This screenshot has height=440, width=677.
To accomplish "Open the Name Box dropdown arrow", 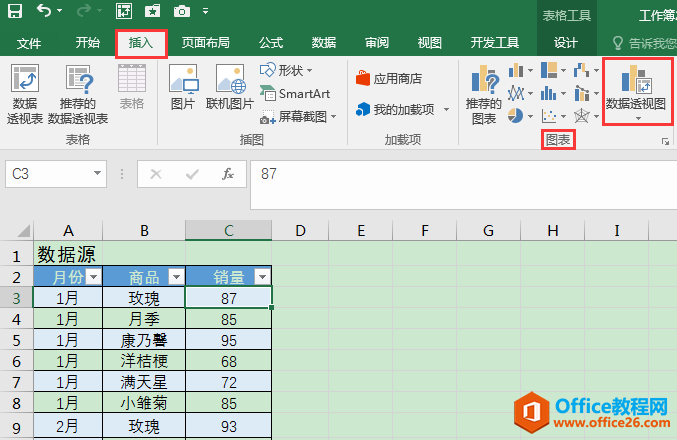I will pos(97,173).
